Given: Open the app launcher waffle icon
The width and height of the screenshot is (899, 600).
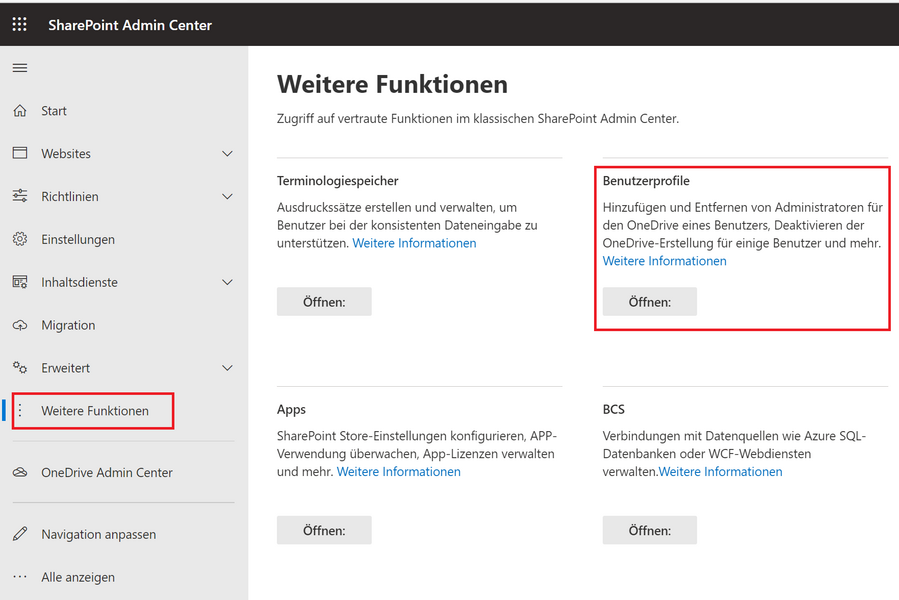Looking at the screenshot, I should pos(19,24).
